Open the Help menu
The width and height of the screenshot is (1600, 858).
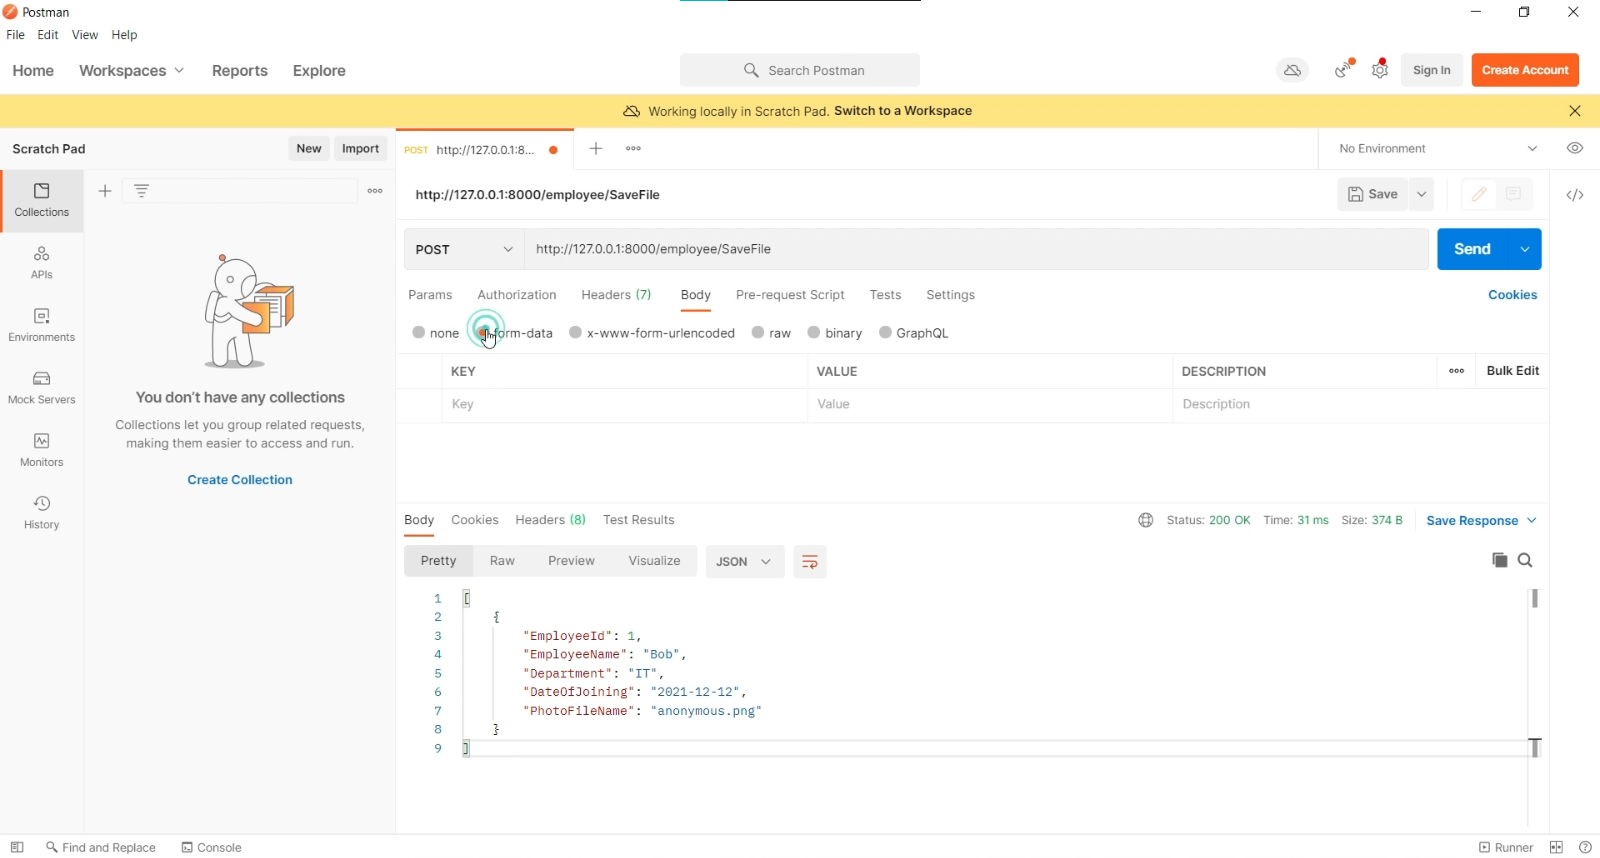coord(125,35)
